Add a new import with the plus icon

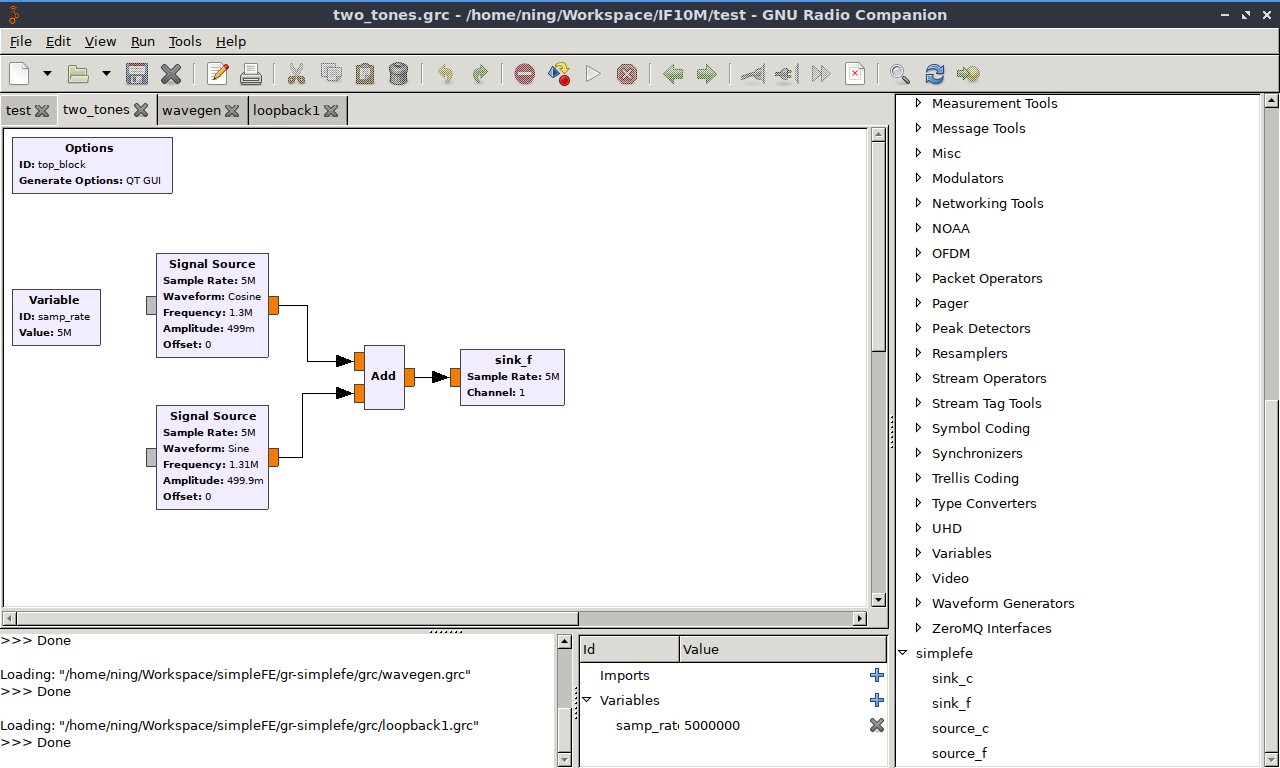tap(877, 675)
